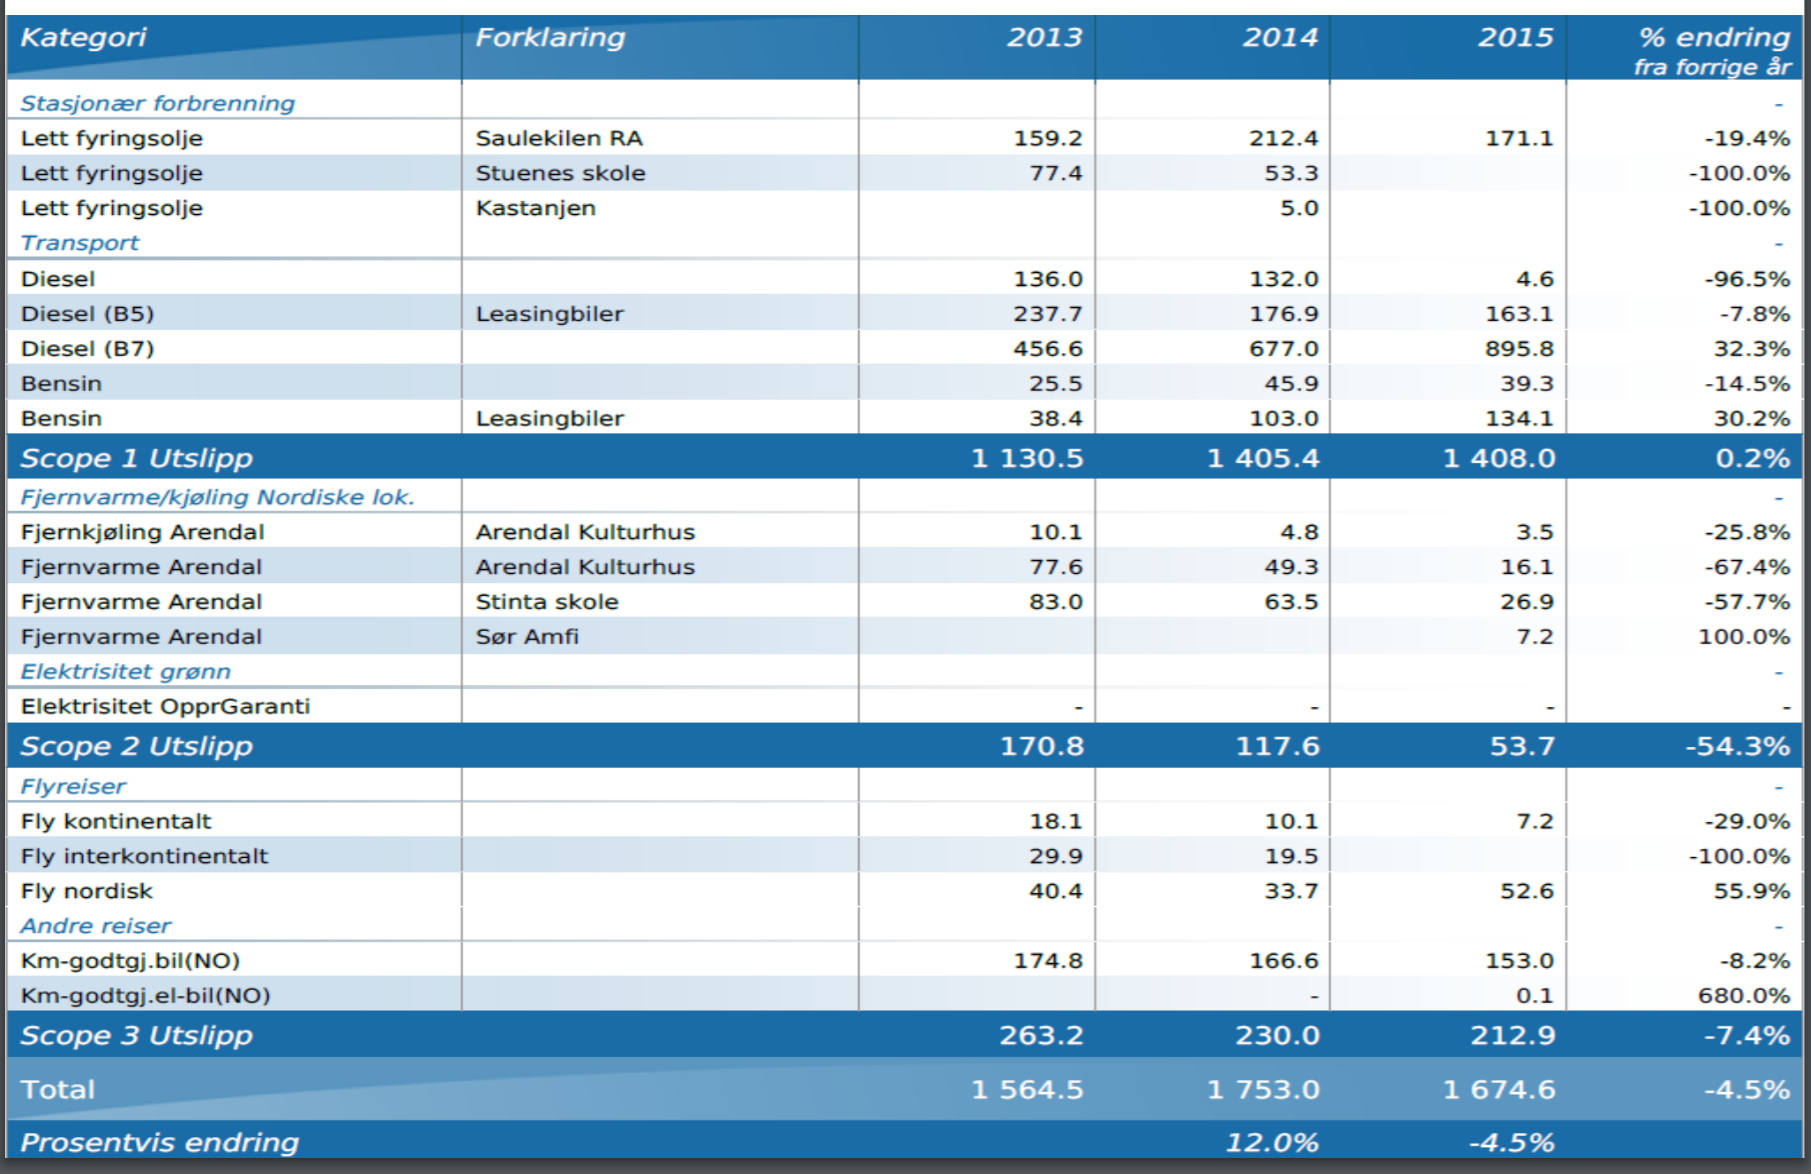Select the Scope 1 Utslipp heading
The image size is (1811, 1174).
(136, 458)
